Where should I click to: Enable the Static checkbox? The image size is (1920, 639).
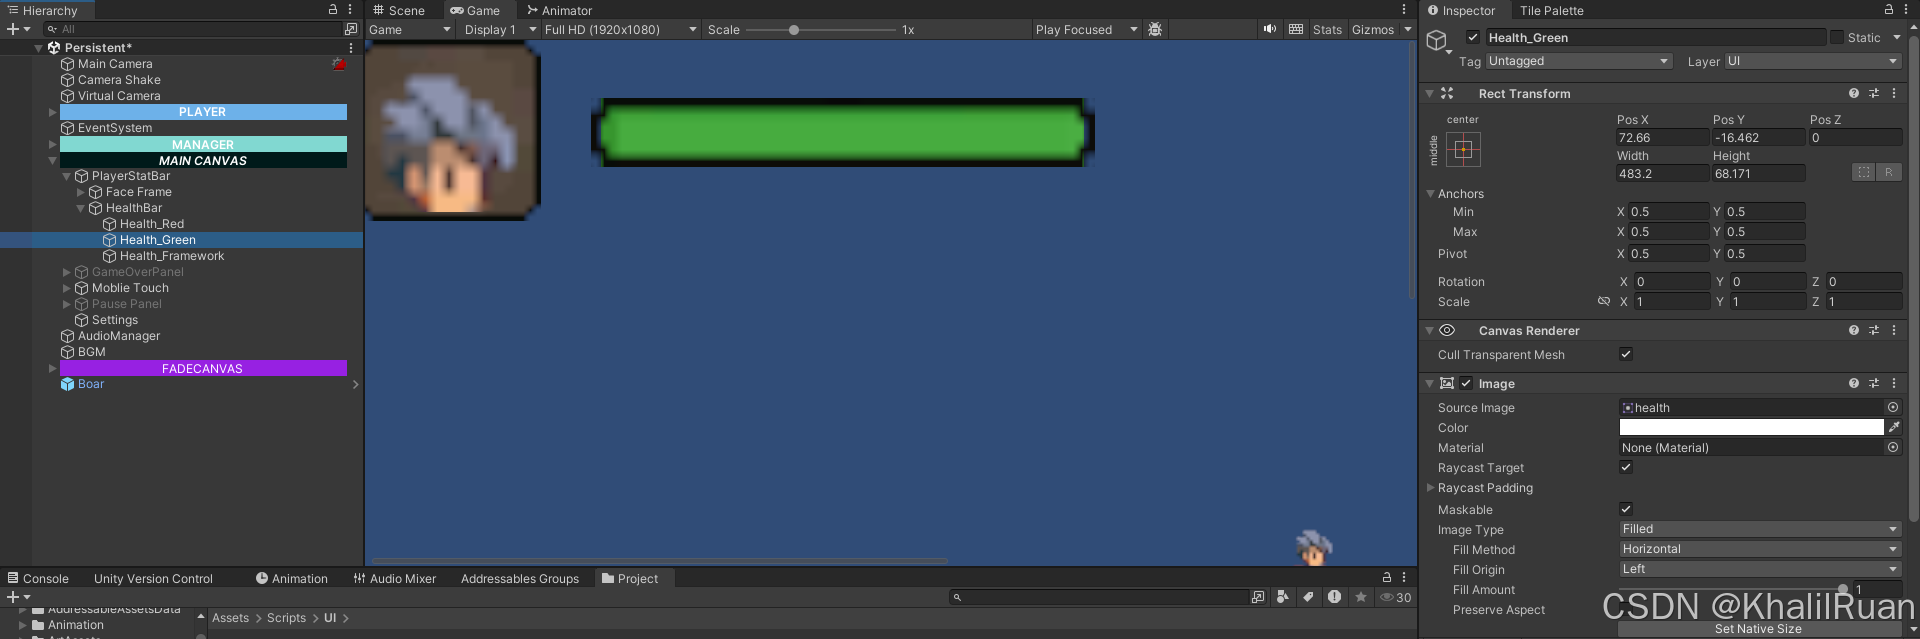[1837, 37]
